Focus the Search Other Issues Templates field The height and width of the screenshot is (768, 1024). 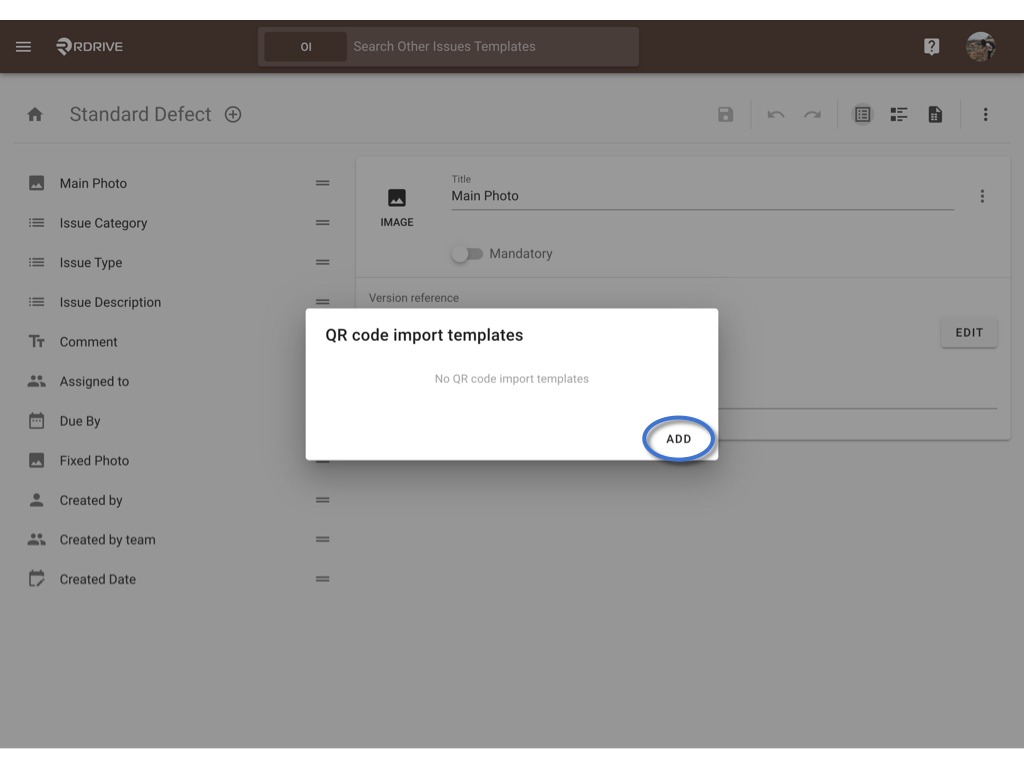(x=493, y=46)
